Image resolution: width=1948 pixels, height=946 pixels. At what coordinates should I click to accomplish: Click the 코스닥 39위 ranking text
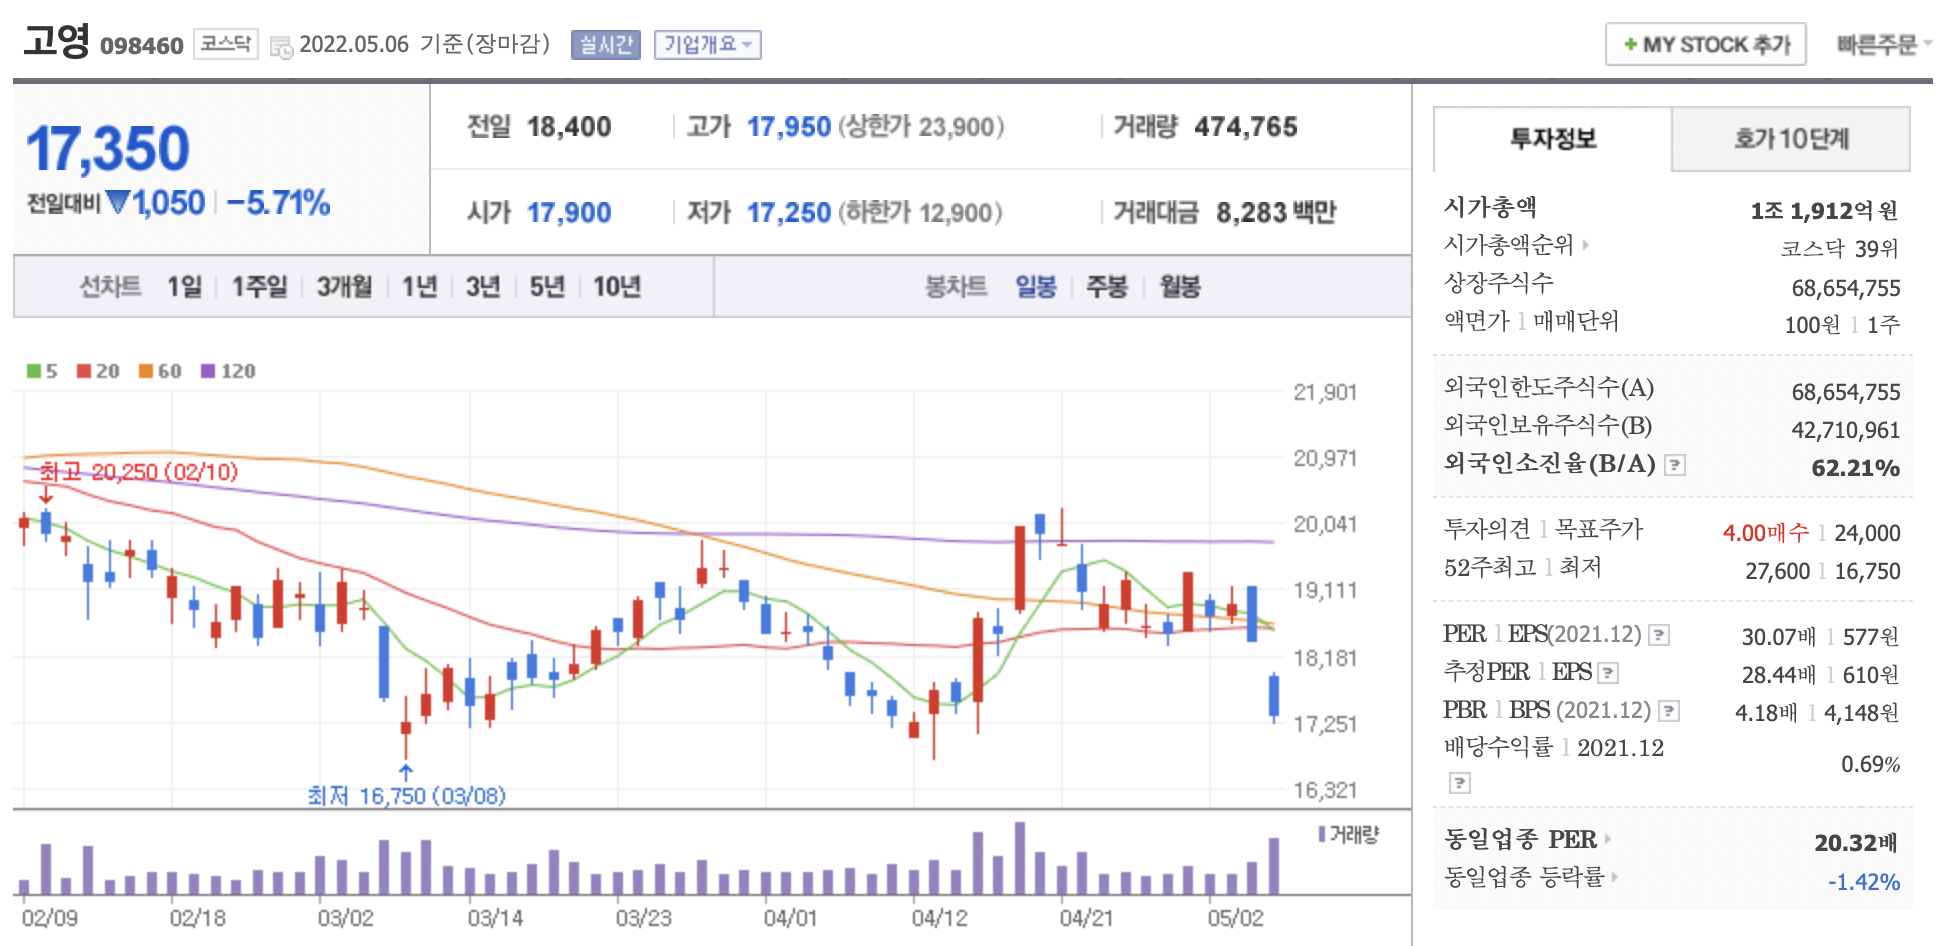(x=1839, y=249)
